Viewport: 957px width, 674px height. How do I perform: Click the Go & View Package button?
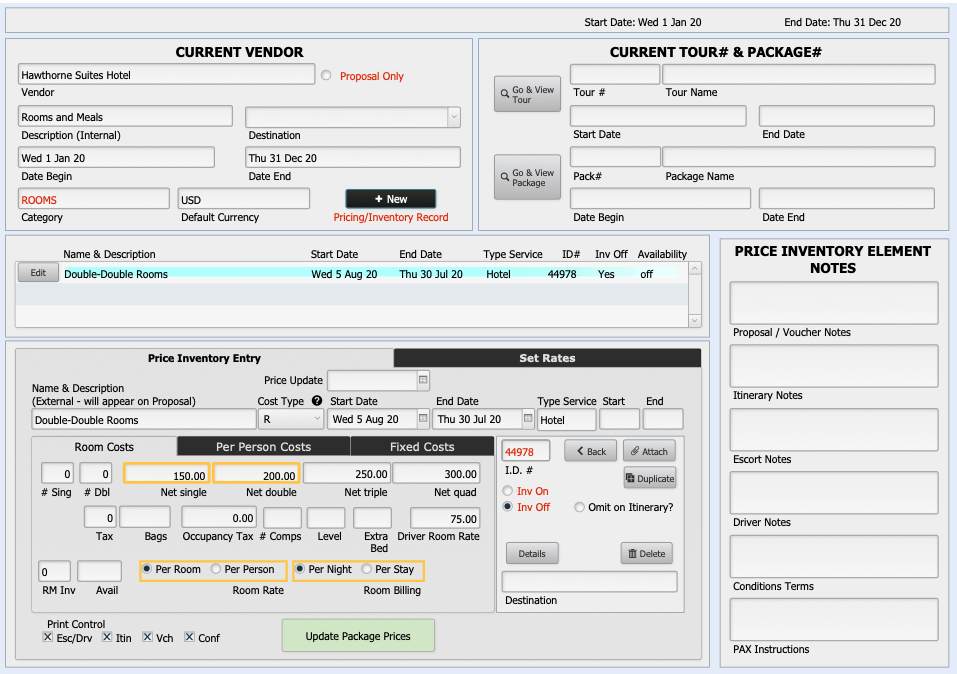pyautogui.click(x=527, y=177)
